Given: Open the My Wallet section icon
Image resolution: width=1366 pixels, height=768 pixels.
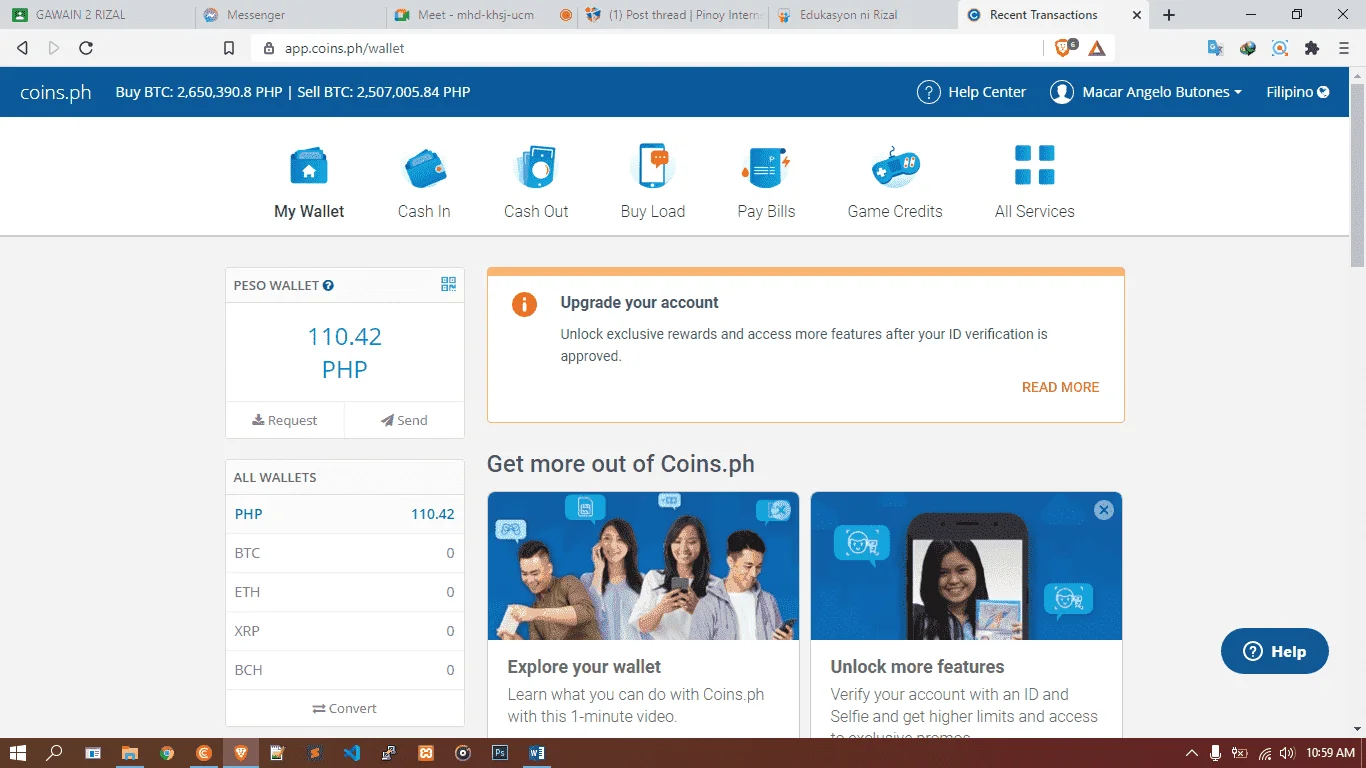Looking at the screenshot, I should (x=309, y=166).
